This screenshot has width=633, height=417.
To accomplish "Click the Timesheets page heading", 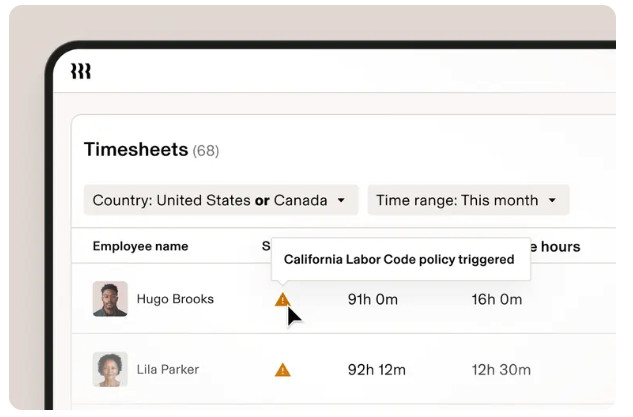I will point(136,149).
